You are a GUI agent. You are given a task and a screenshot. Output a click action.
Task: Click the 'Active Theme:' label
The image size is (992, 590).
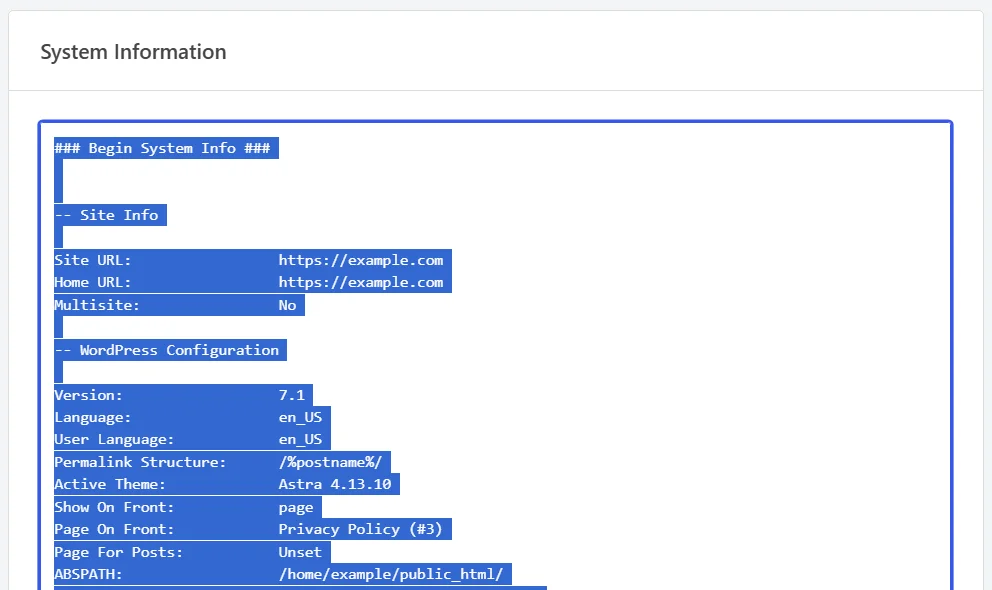(x=110, y=484)
